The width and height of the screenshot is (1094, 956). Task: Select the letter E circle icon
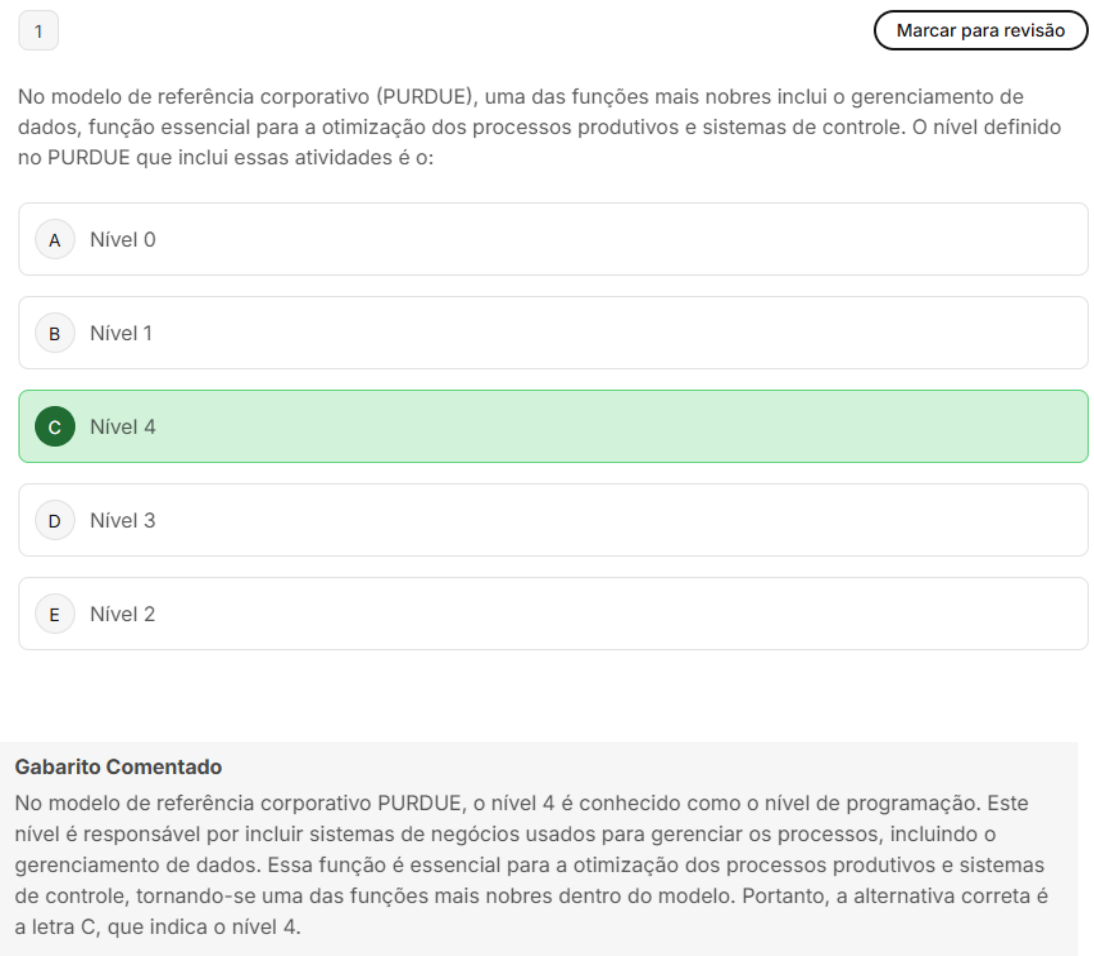[x=54, y=614]
